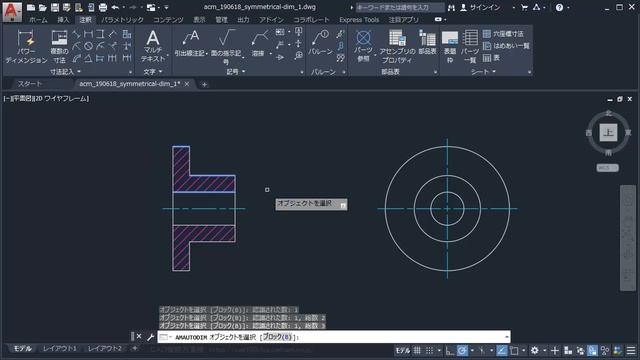Switch to the パラメトリック ribbon tab

(x=122, y=20)
